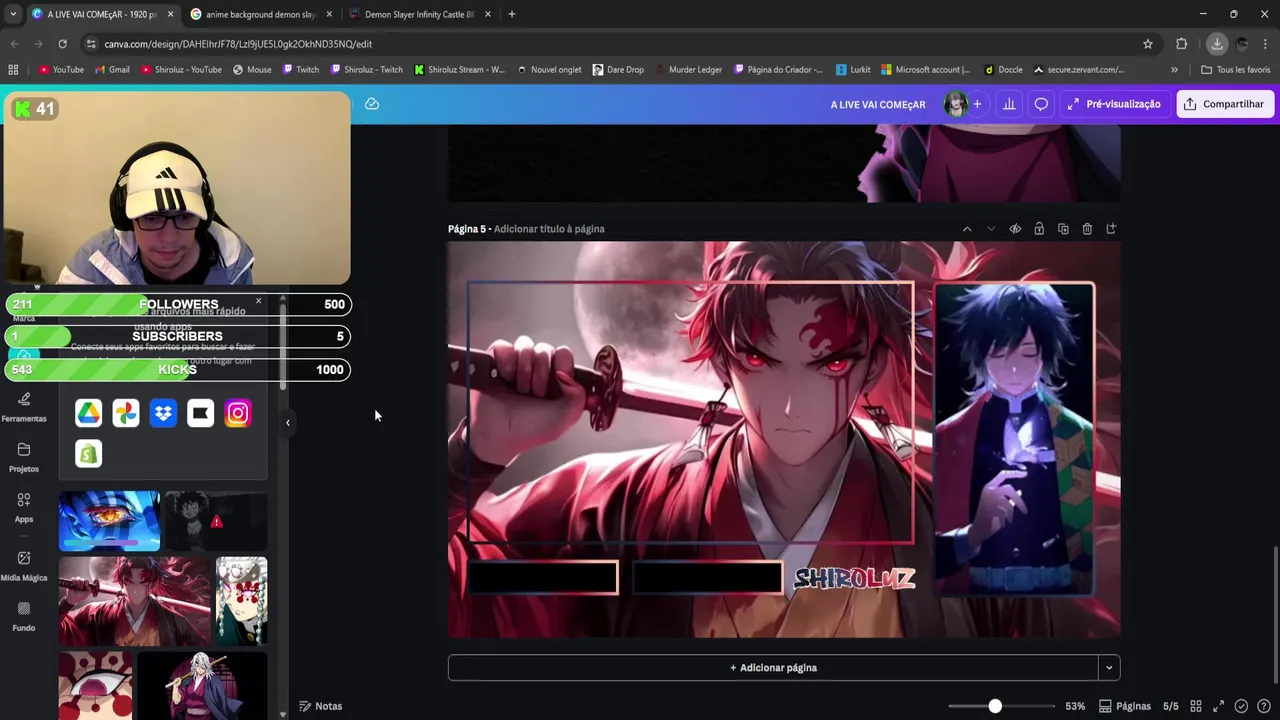Add a new page after page 5 icon

click(x=1111, y=229)
